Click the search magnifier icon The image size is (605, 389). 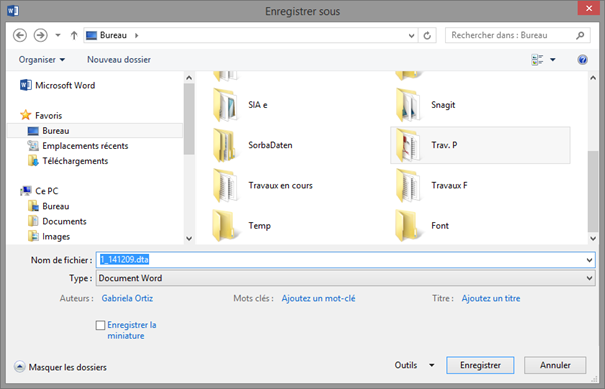[x=580, y=36]
